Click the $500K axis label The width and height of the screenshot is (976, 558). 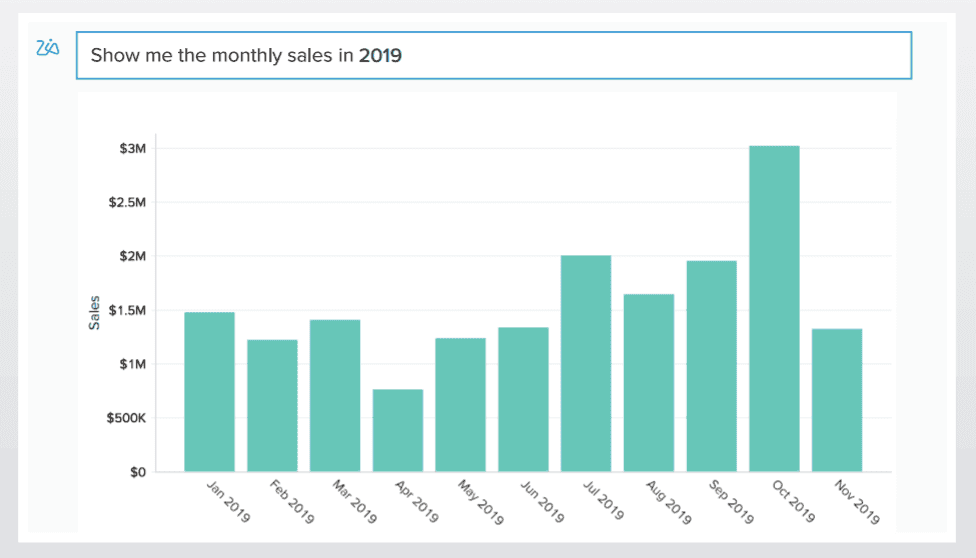tap(126, 418)
